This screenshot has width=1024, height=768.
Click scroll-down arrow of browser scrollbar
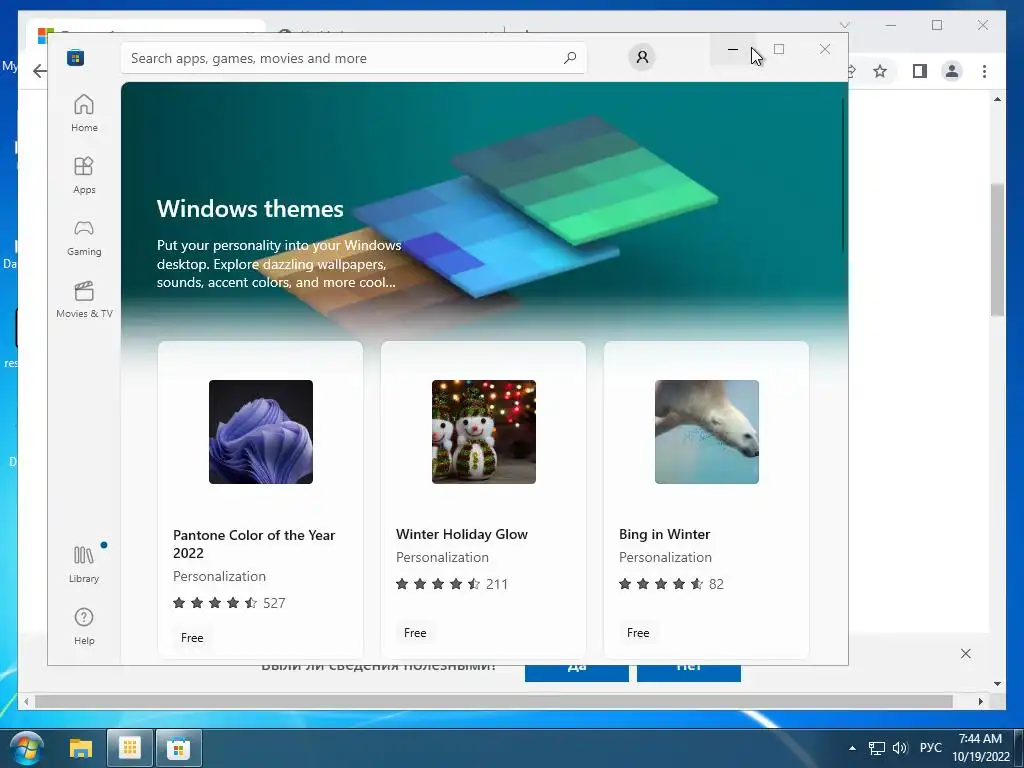(x=997, y=684)
